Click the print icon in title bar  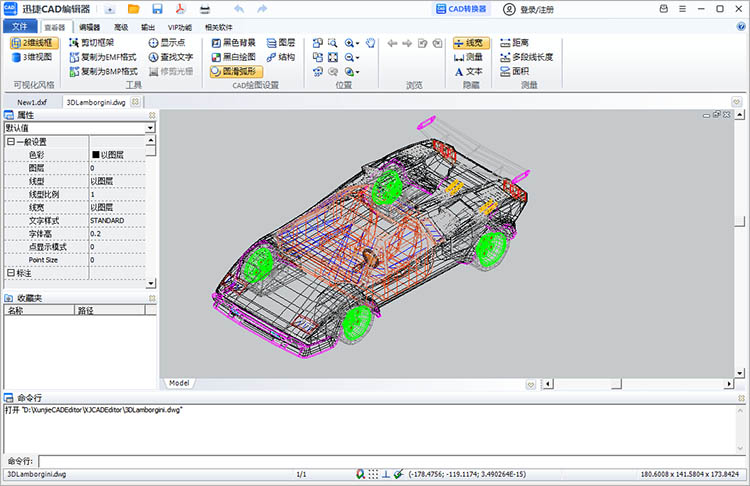(x=205, y=9)
